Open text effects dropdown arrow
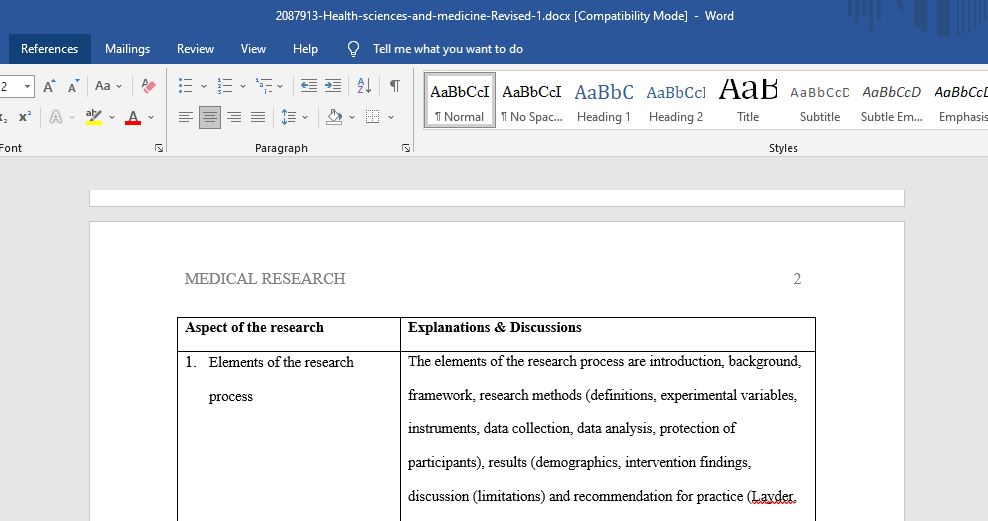The height and width of the screenshot is (521, 988). point(72,117)
